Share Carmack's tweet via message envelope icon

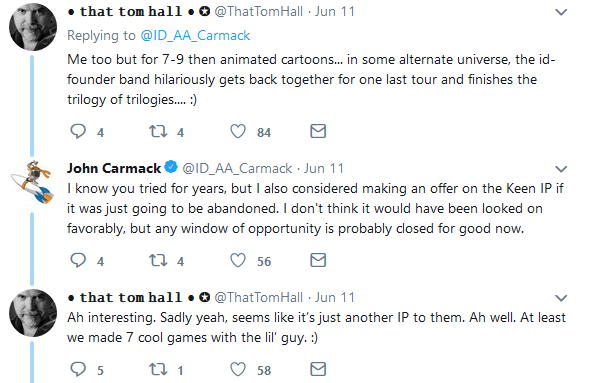pos(318,260)
